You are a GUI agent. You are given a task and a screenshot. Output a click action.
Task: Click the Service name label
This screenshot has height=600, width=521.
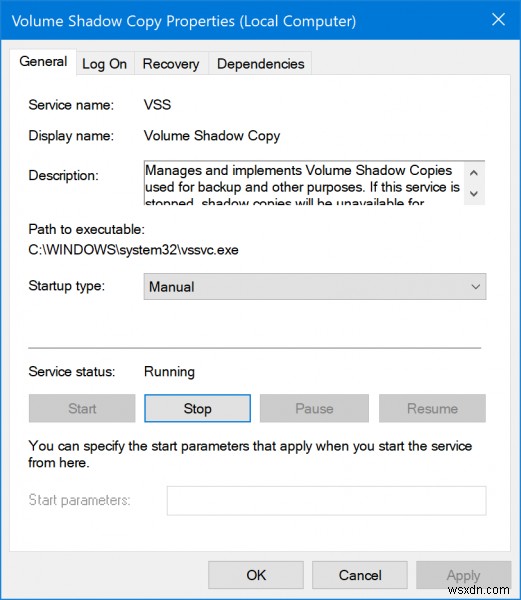click(x=71, y=104)
